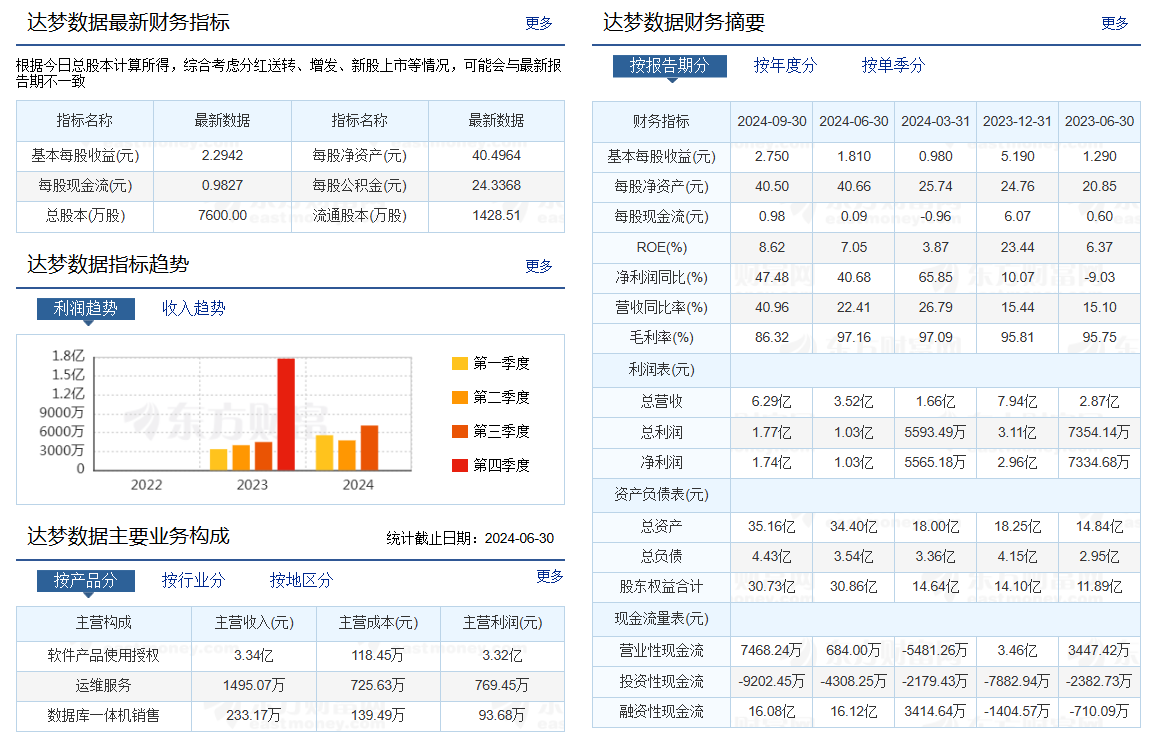The width and height of the screenshot is (1160, 741).
Task: Click the 利润表(元) section row
Action: pyautogui.click(x=866, y=370)
